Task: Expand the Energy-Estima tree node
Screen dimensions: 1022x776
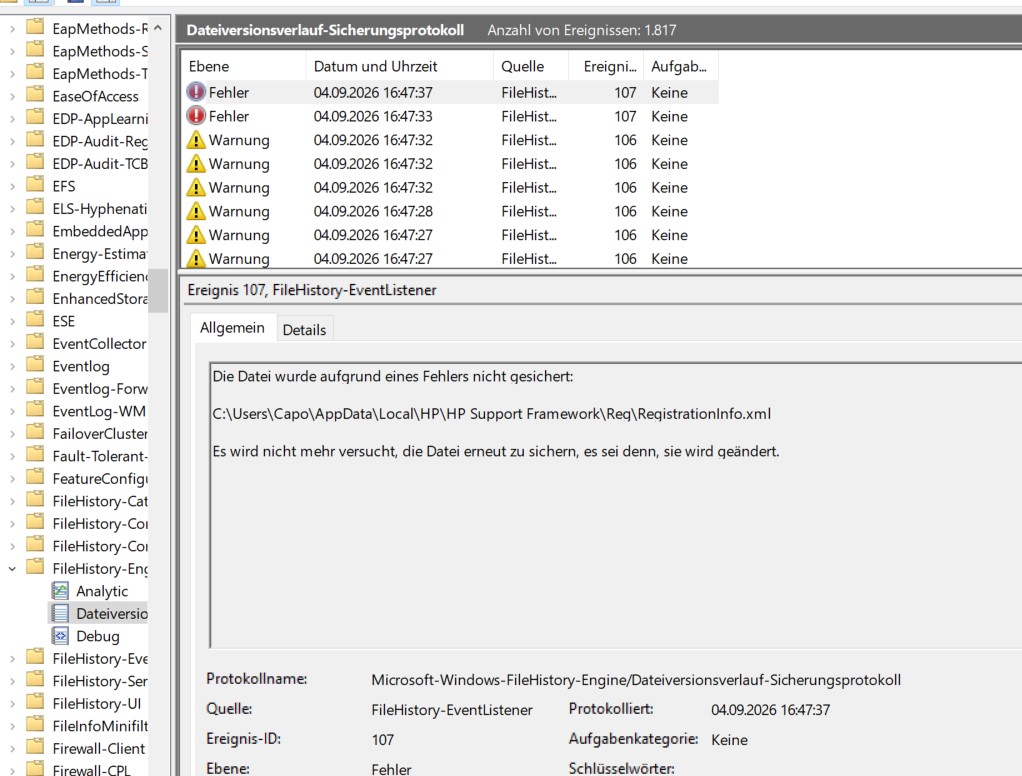Action: [12, 254]
